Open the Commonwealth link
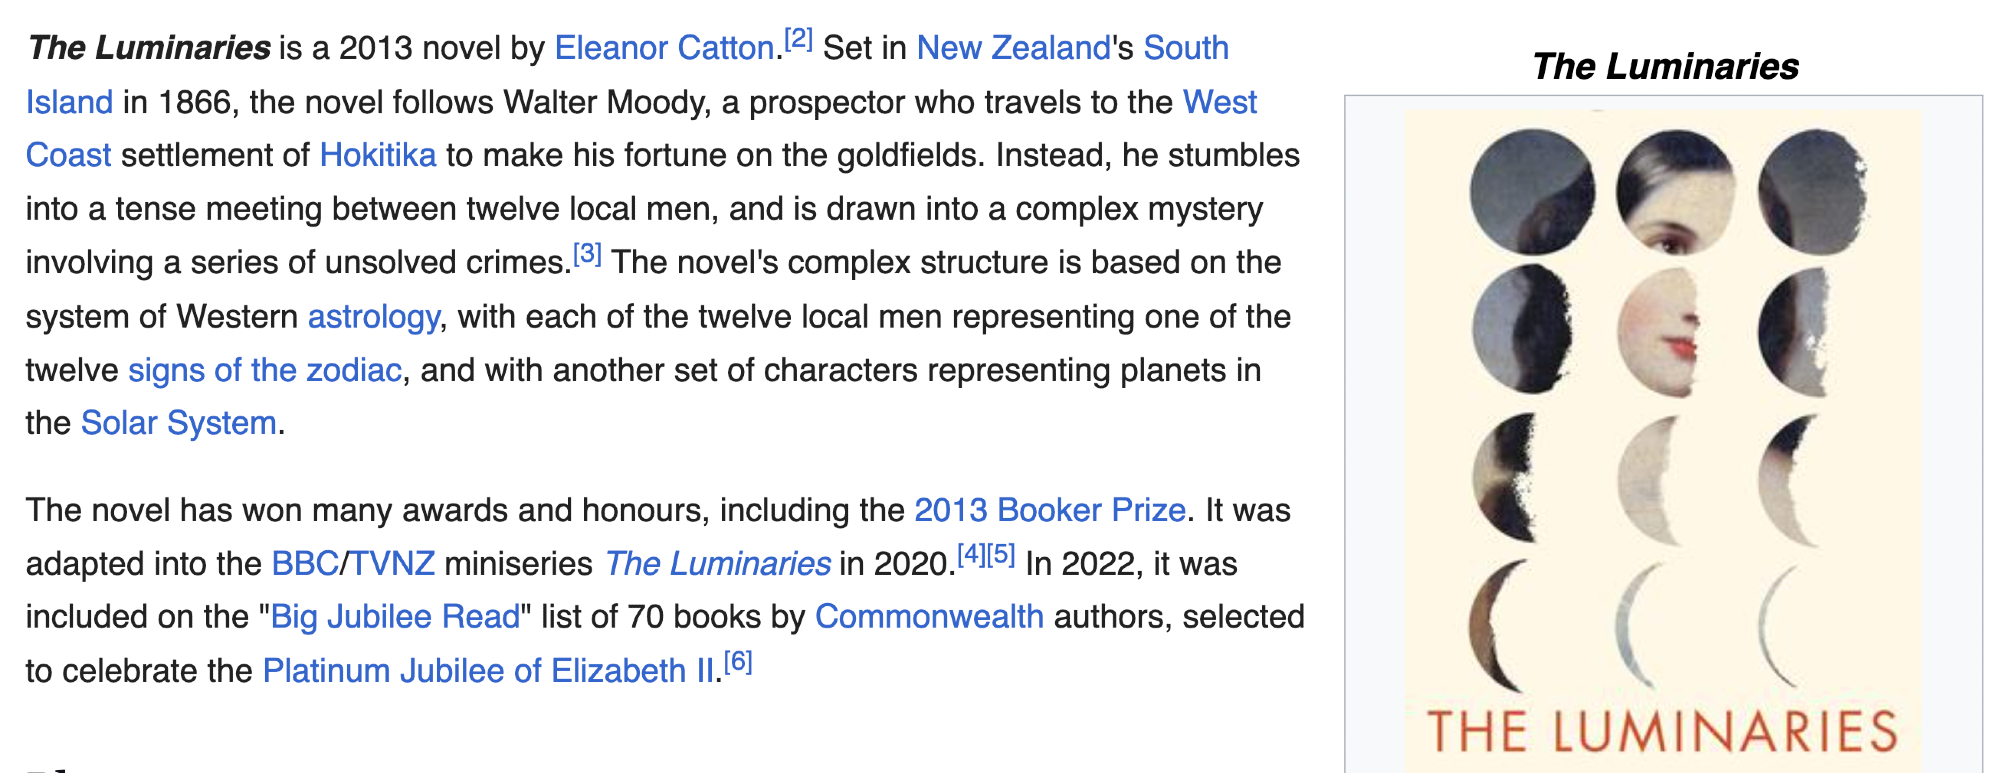 (929, 617)
